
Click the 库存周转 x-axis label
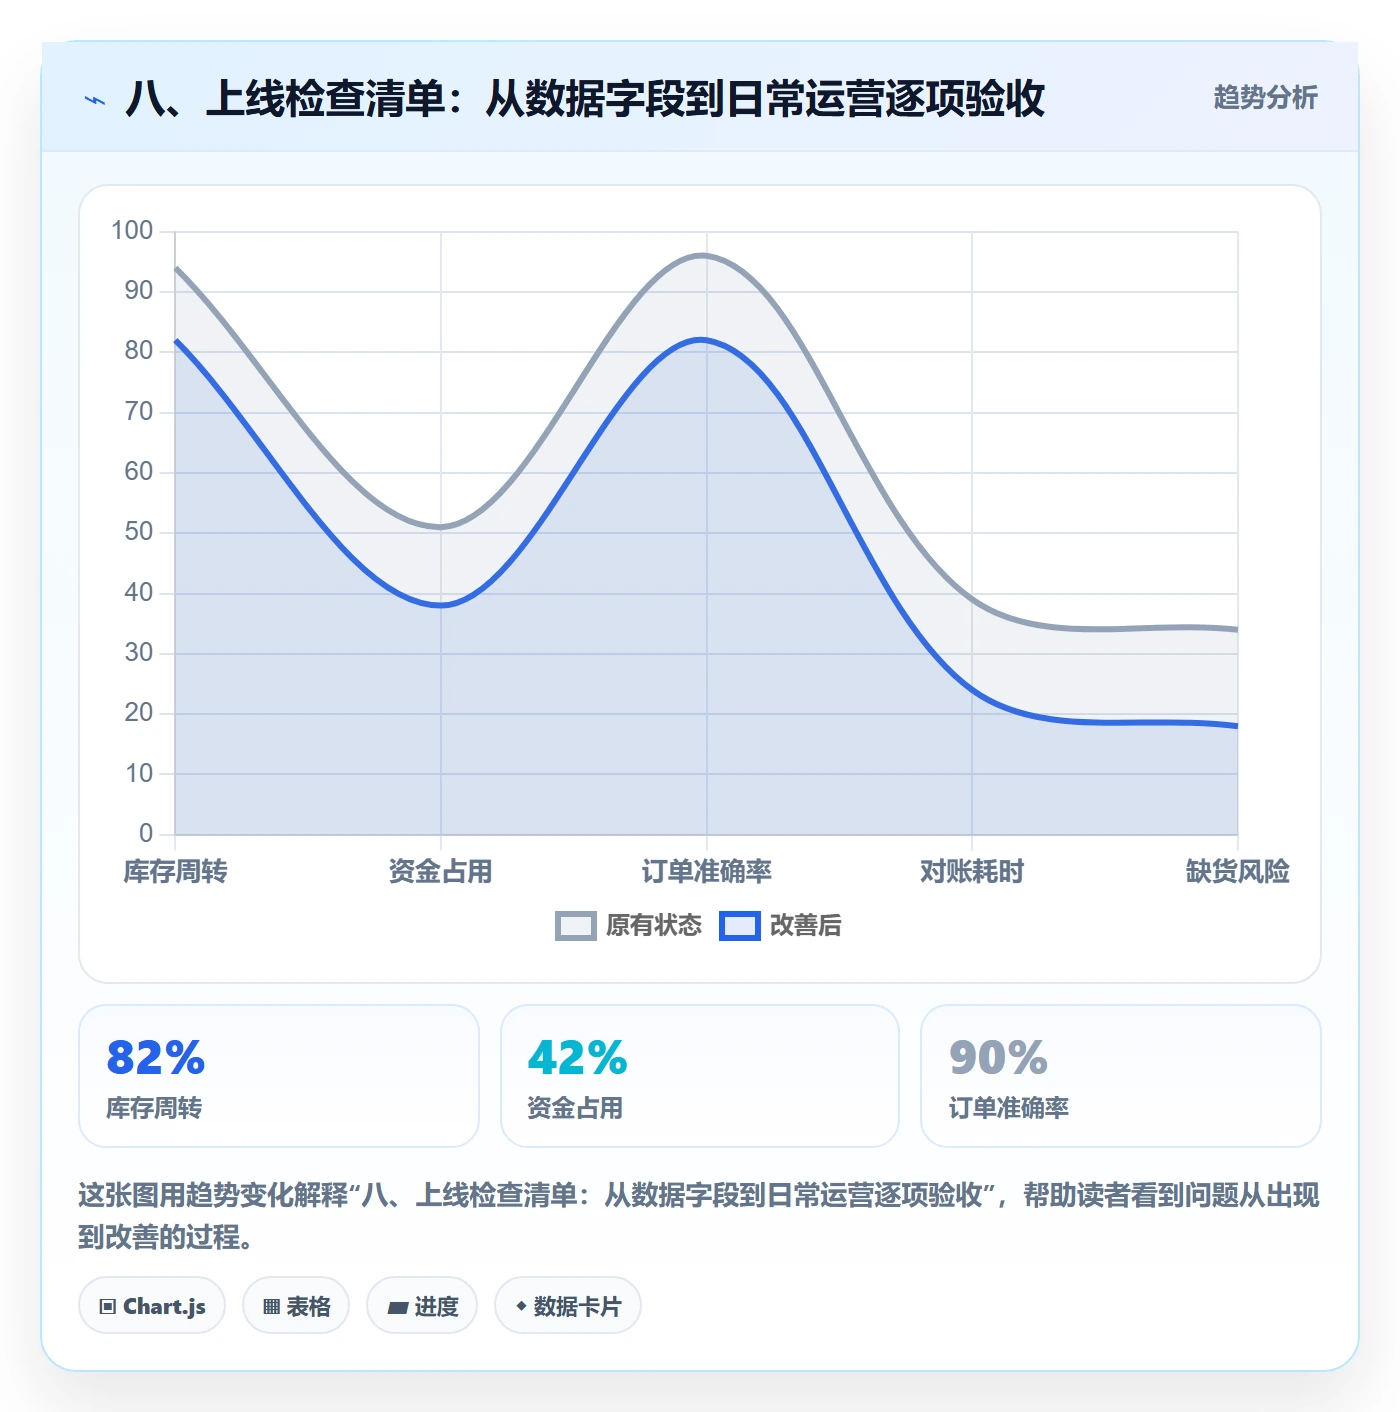175,871
